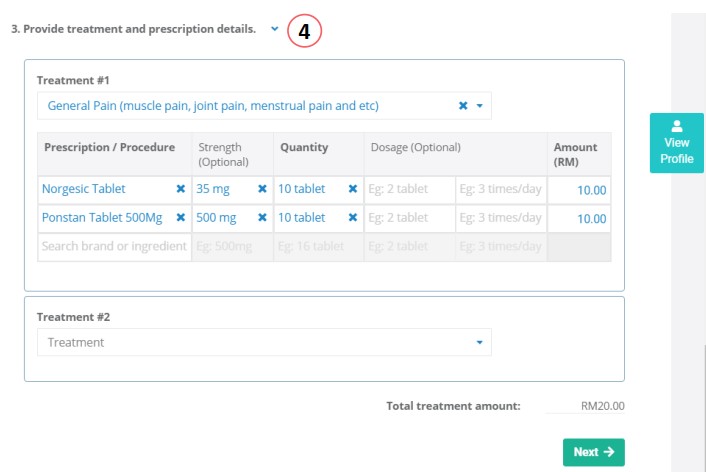Click the empty row quantity field
706x472 pixels.
pos(318,247)
